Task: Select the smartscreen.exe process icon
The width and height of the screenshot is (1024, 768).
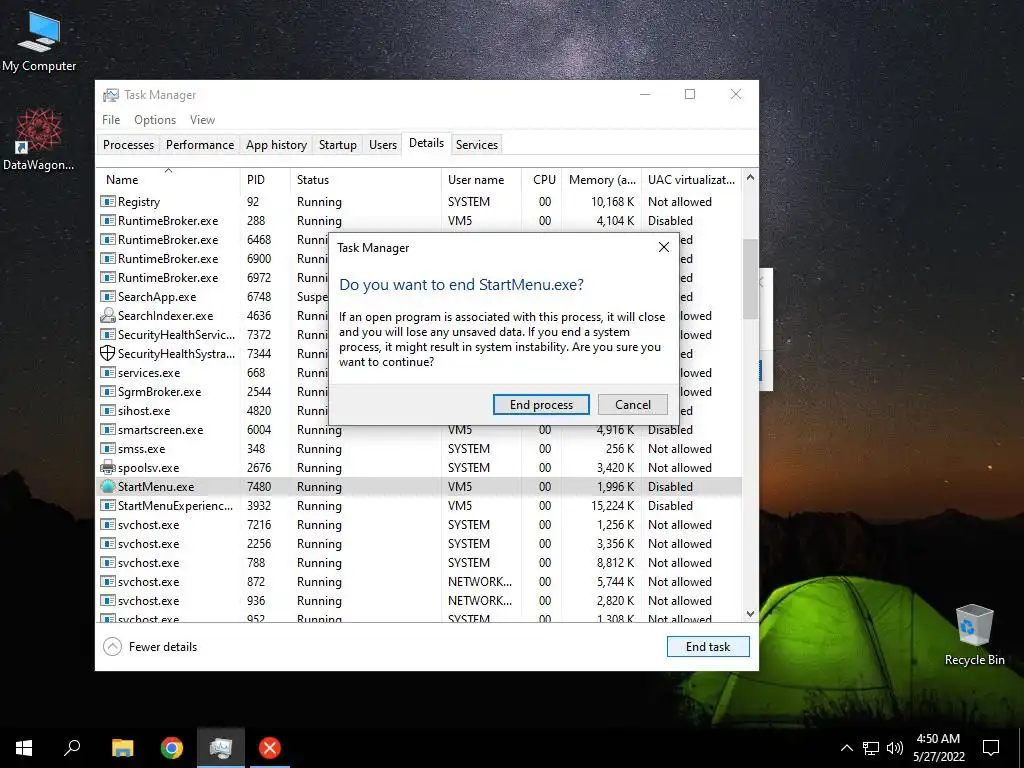Action: 107,430
